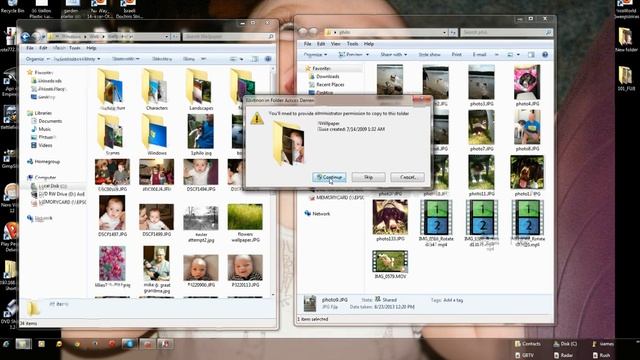The width and height of the screenshot is (640, 360).
Task: Select the Characters folder
Action: coord(157,90)
